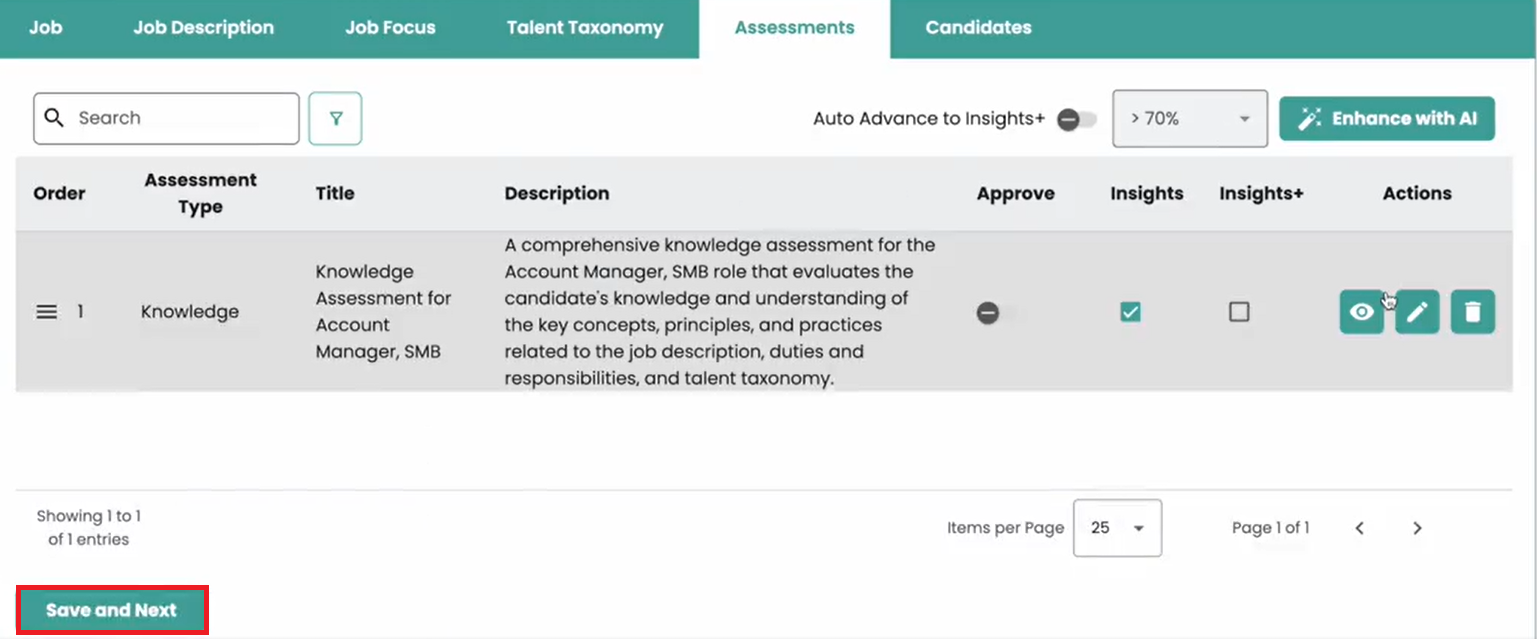This screenshot has width=1537, height=639.
Task: Click the Save and Next button
Action: pyautogui.click(x=111, y=610)
